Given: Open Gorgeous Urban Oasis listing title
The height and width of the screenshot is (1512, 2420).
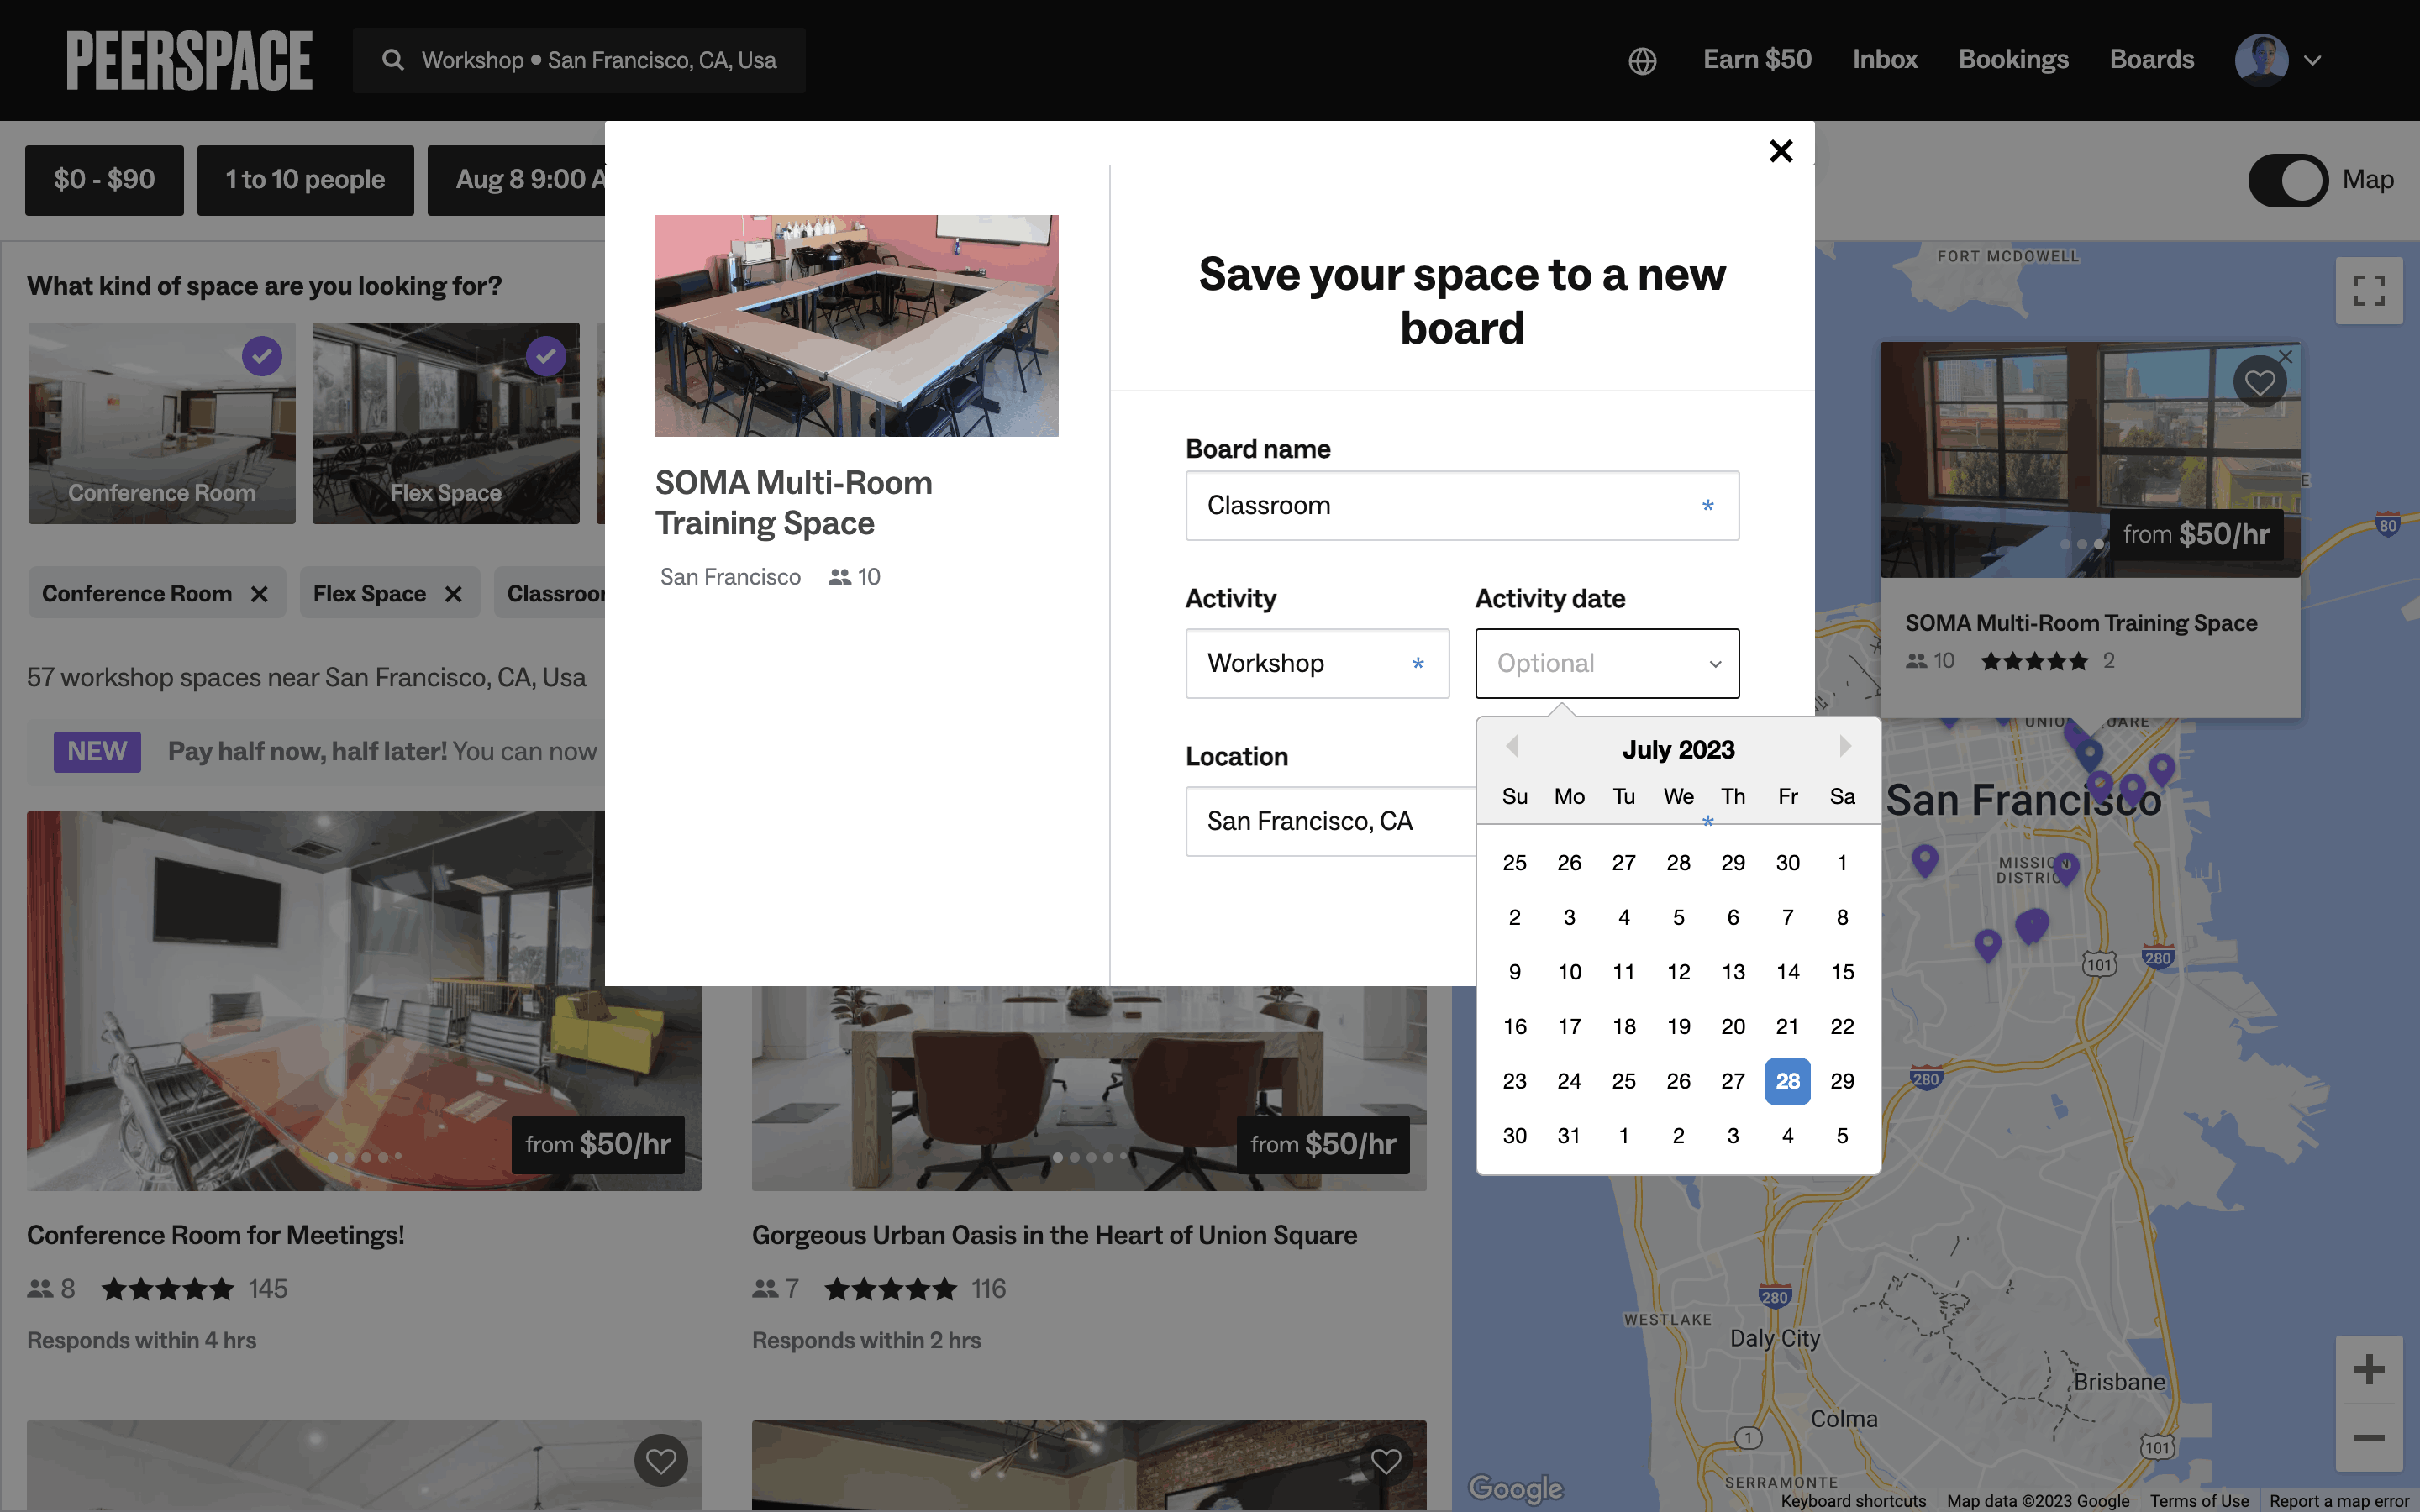Looking at the screenshot, I should (x=1054, y=1235).
